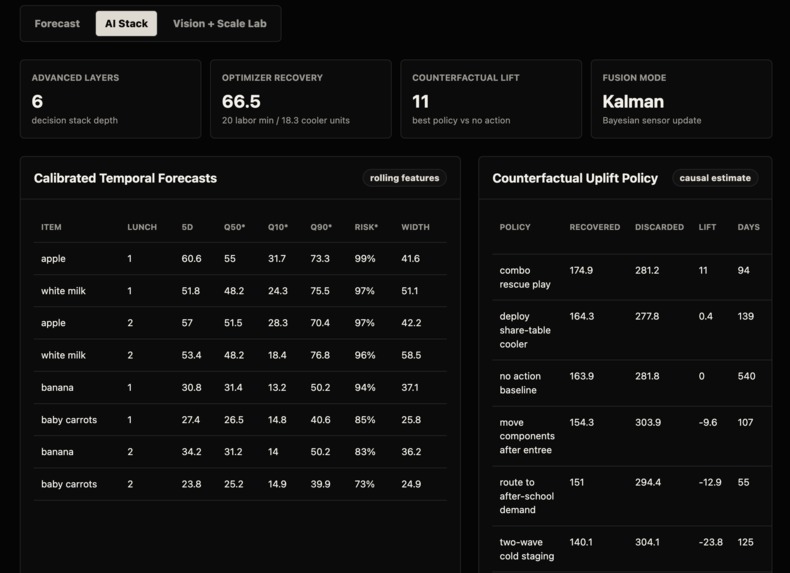Click the 26.5 Q50 value
This screenshot has height=573, width=790.
point(234,420)
